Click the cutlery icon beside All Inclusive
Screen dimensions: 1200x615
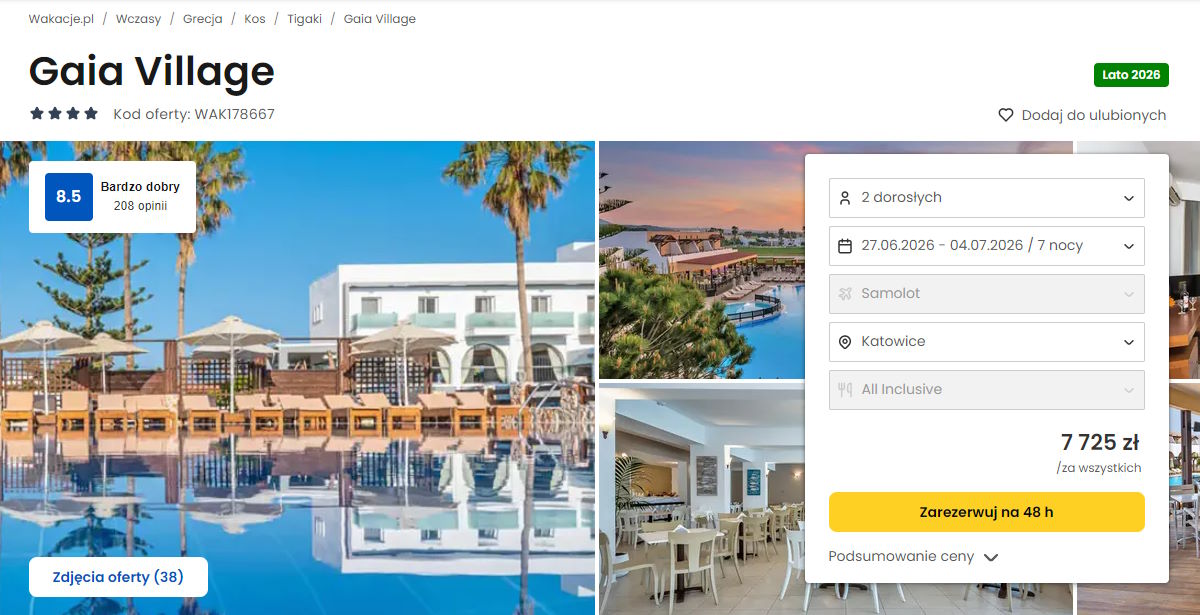(x=845, y=390)
